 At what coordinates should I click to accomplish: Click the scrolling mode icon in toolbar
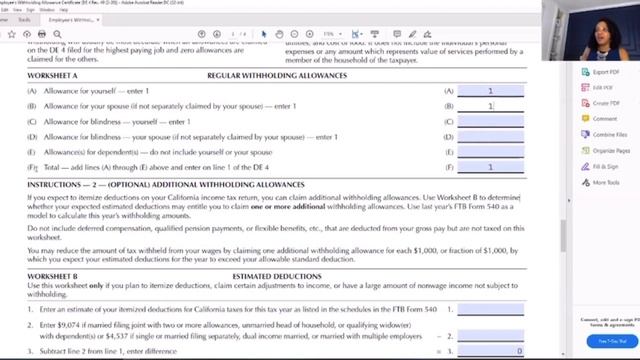[375, 34]
